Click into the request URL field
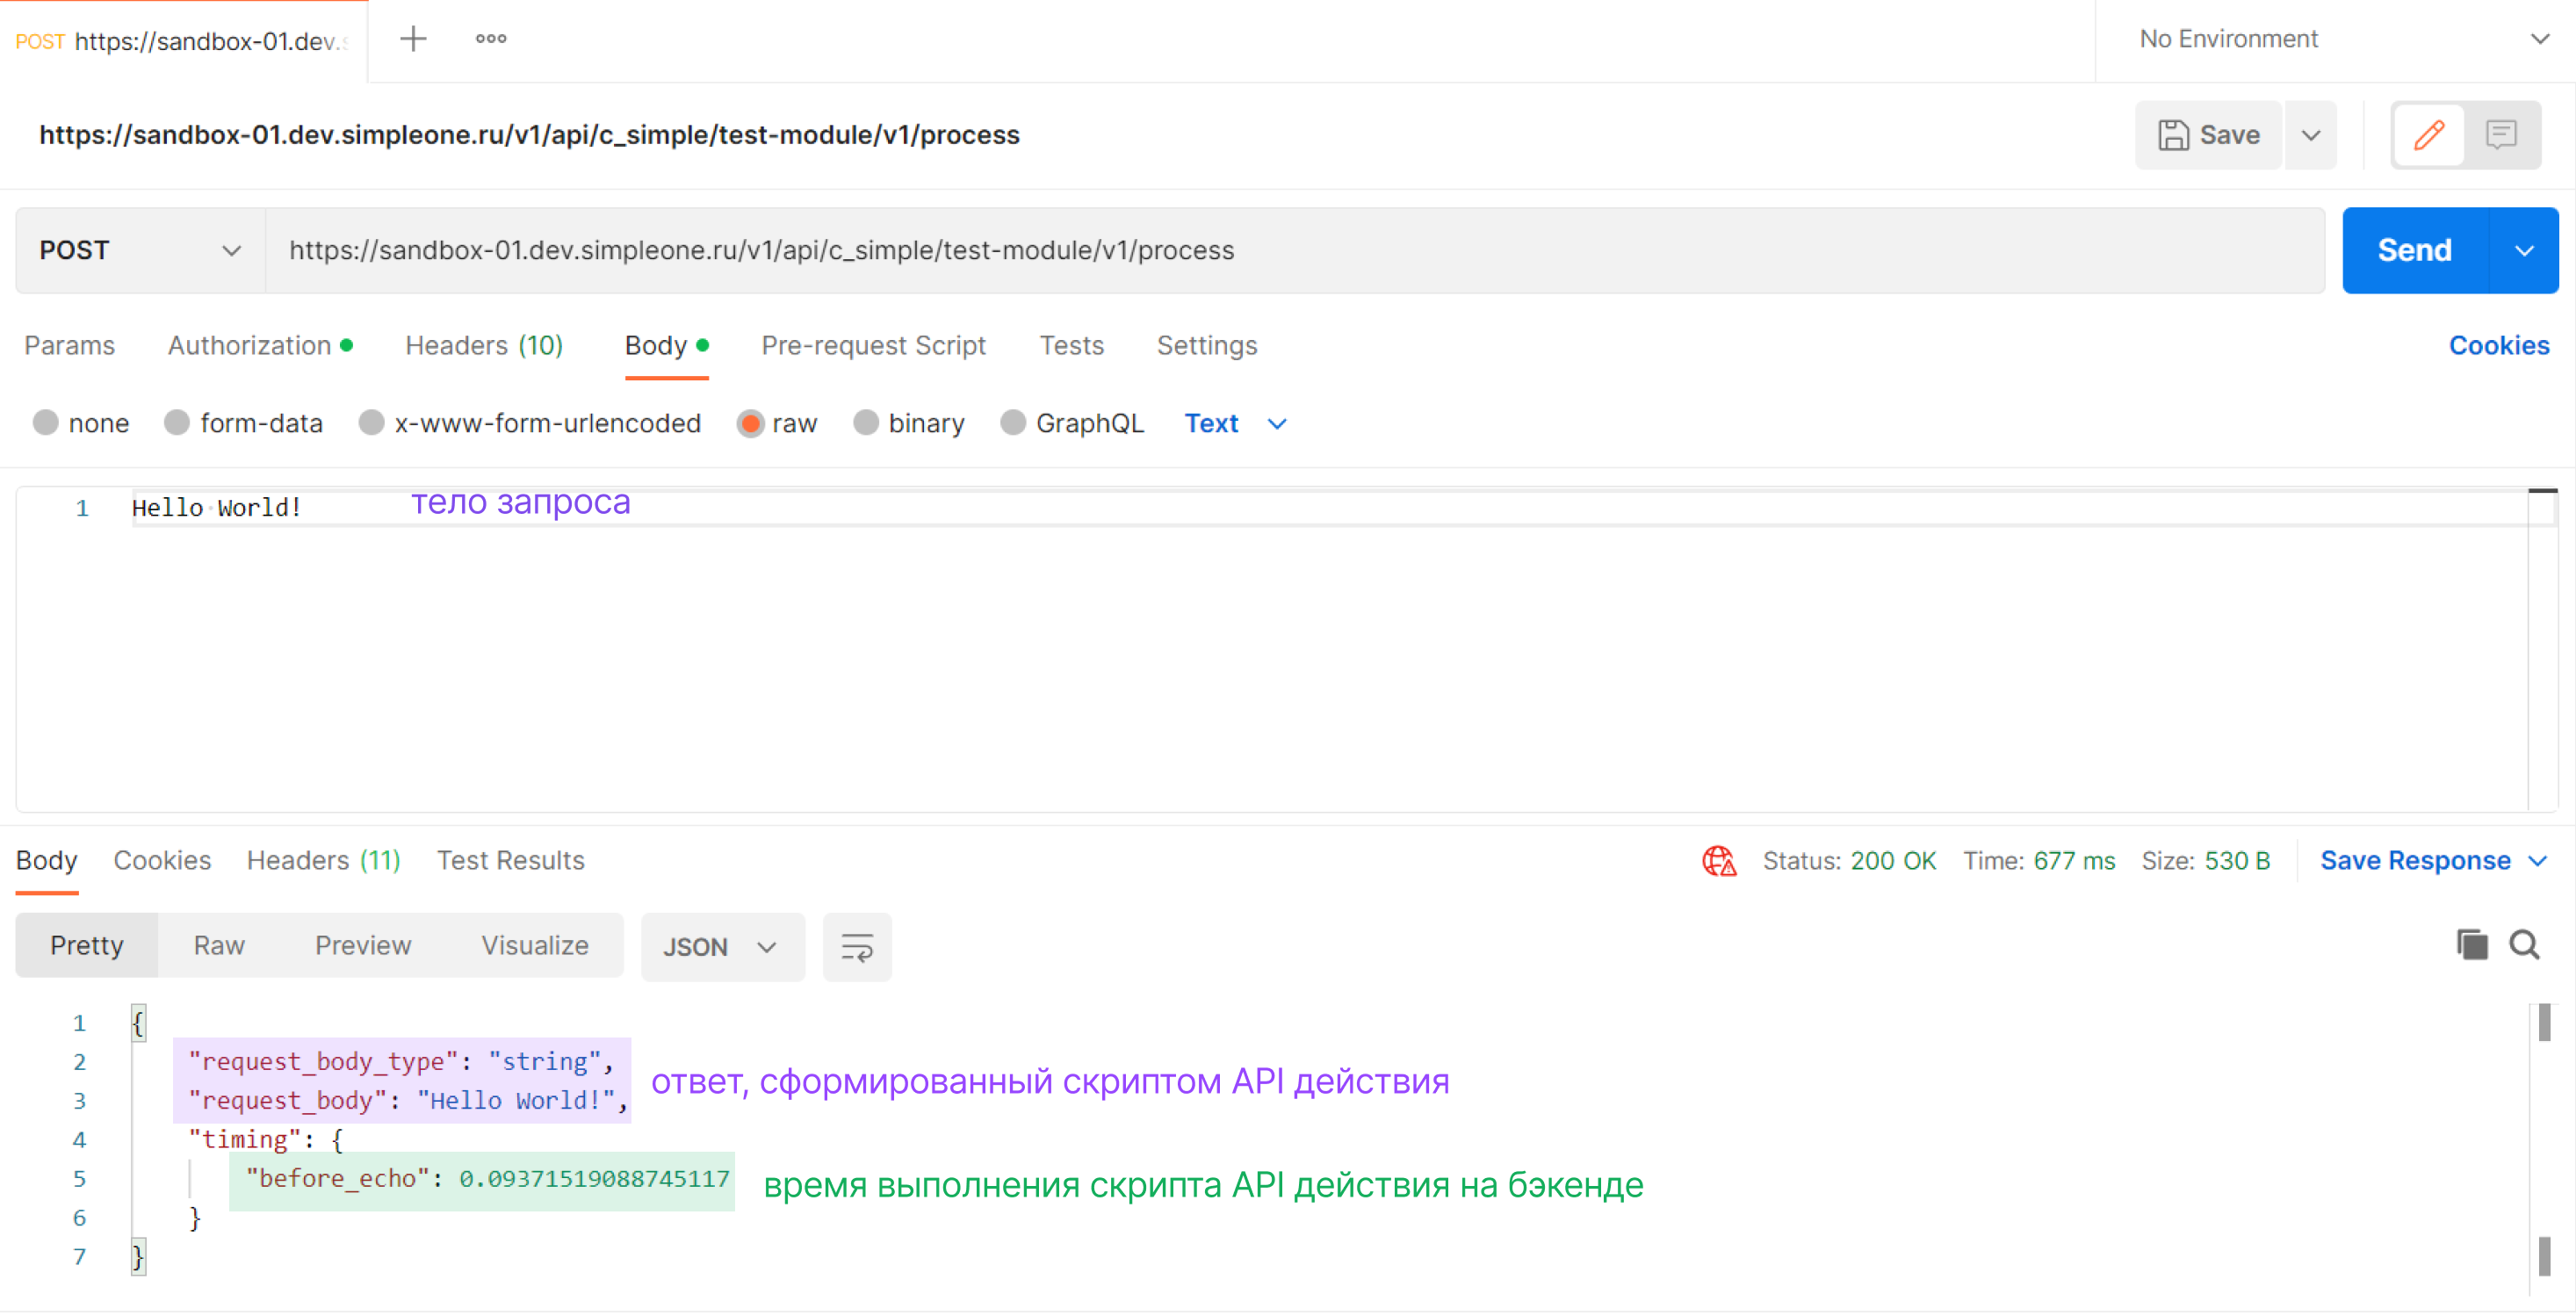Image resolution: width=2576 pixels, height=1316 pixels. click(1290, 250)
